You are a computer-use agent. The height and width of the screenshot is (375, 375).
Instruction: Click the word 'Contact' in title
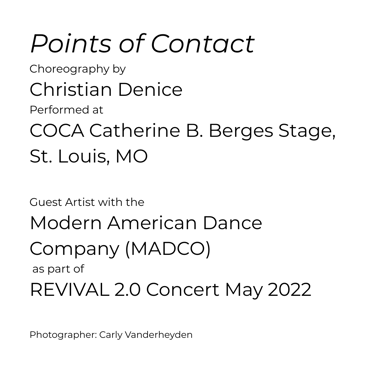[x=203, y=44]
